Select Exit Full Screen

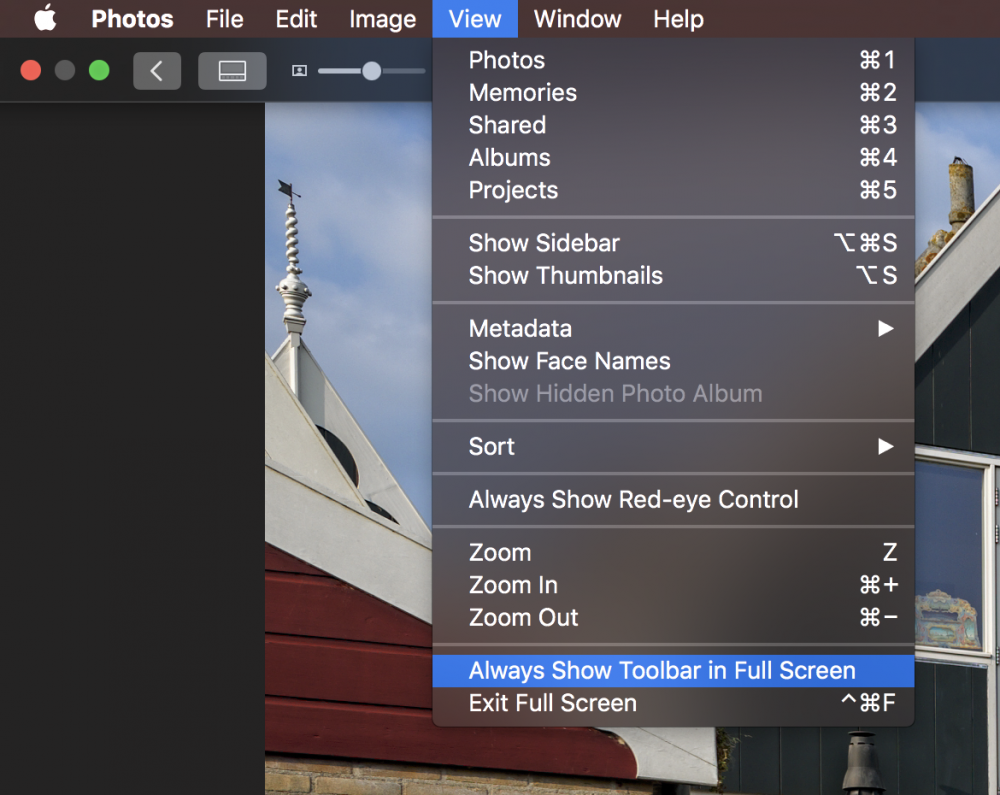coord(673,703)
